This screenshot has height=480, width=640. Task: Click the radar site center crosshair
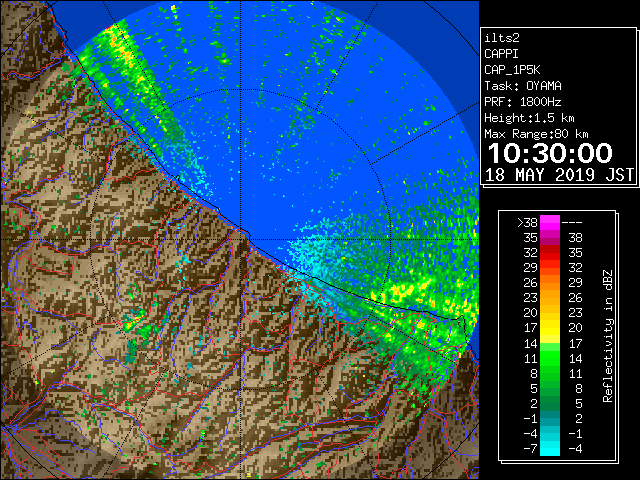pyautogui.click(x=240, y=239)
